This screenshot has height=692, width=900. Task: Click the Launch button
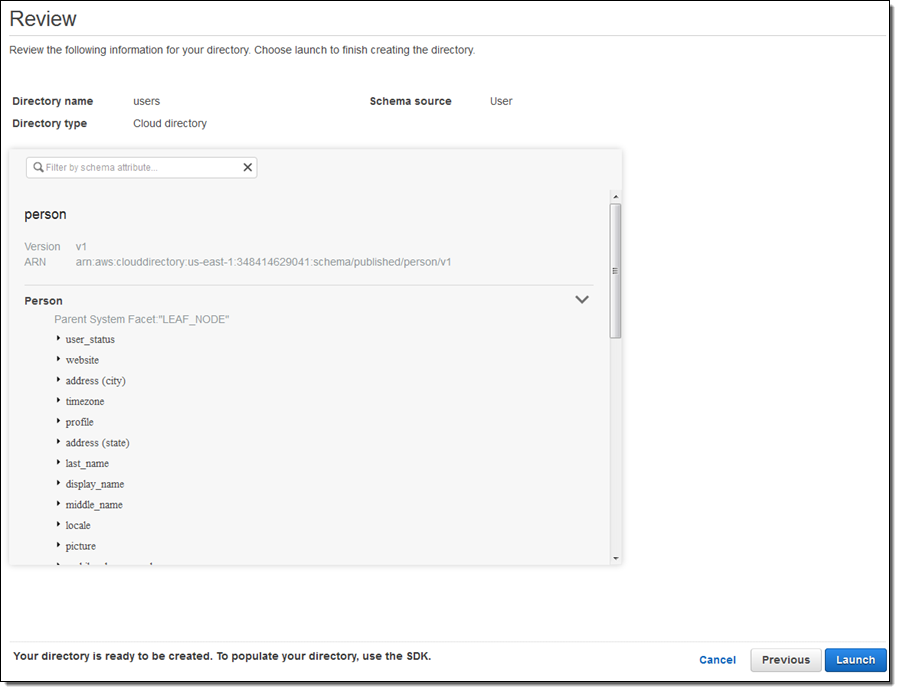(855, 660)
